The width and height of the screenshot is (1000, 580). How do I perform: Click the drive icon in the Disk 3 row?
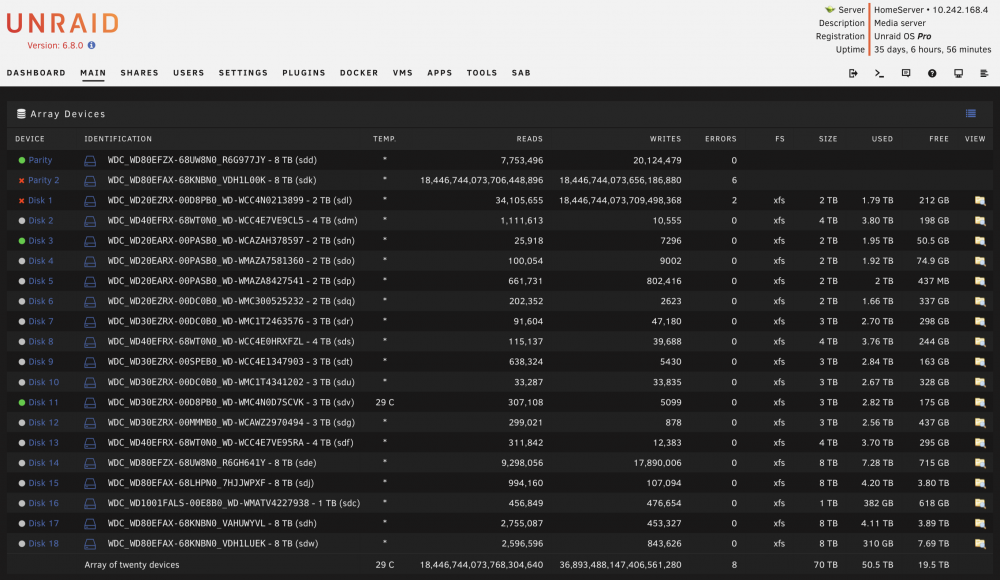pyautogui.click(x=90, y=241)
